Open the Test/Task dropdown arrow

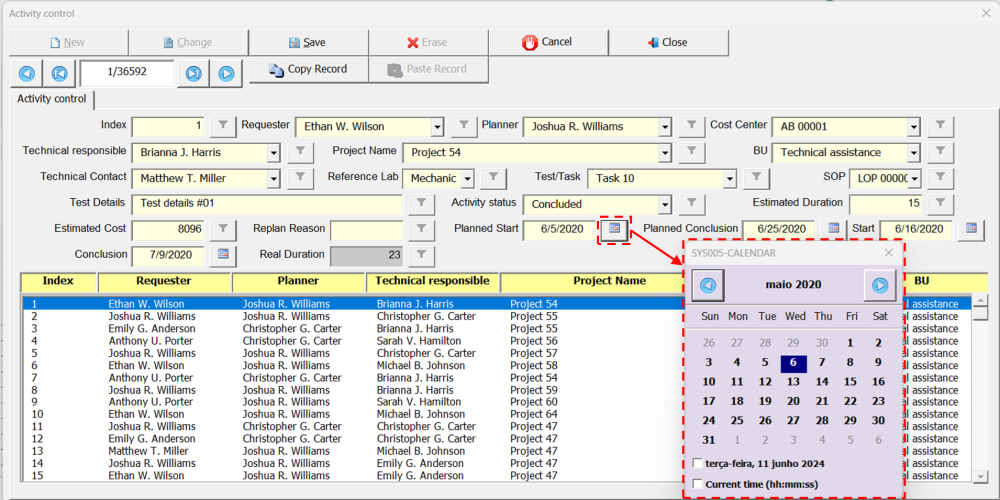(x=730, y=179)
